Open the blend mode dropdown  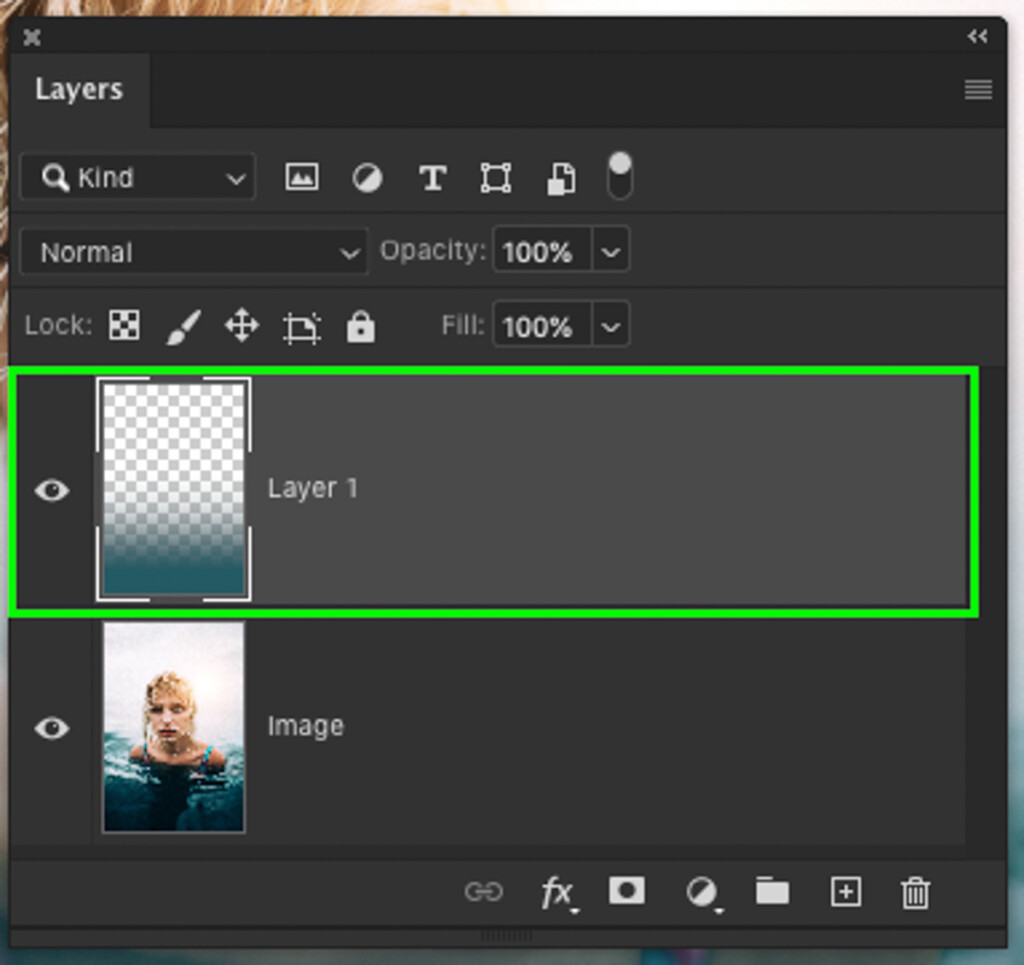tap(193, 251)
